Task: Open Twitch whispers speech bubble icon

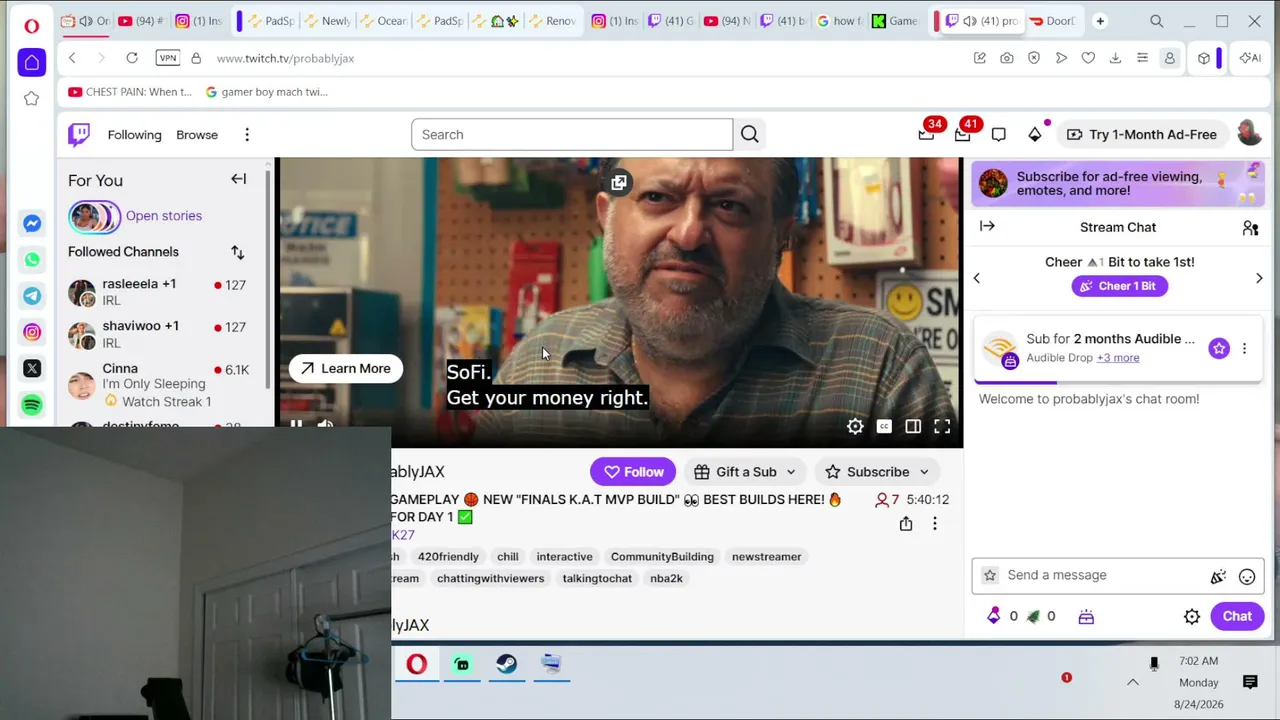Action: click(x=998, y=134)
